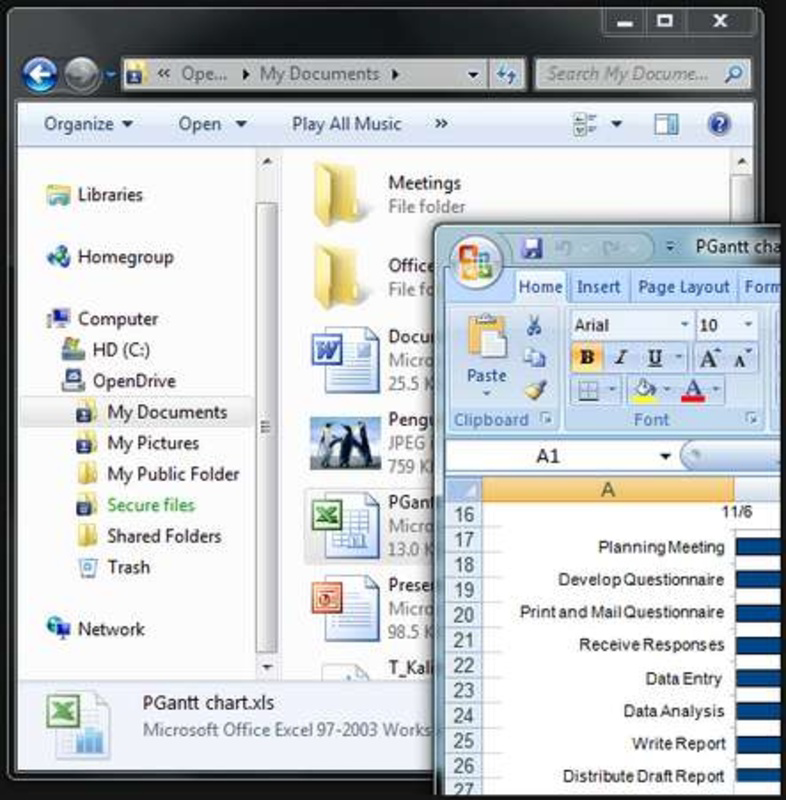Select the Penguins JPEG thumbnail
Viewport: 786px width, 800px height.
pos(345,443)
